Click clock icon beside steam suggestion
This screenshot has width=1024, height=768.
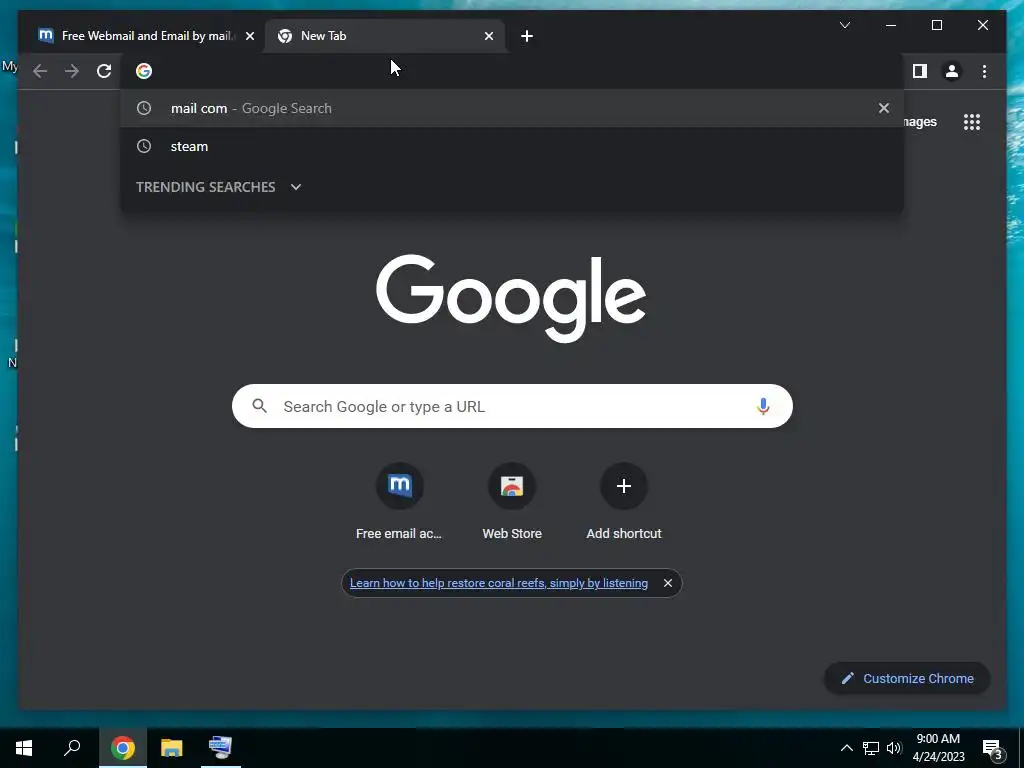(144, 146)
